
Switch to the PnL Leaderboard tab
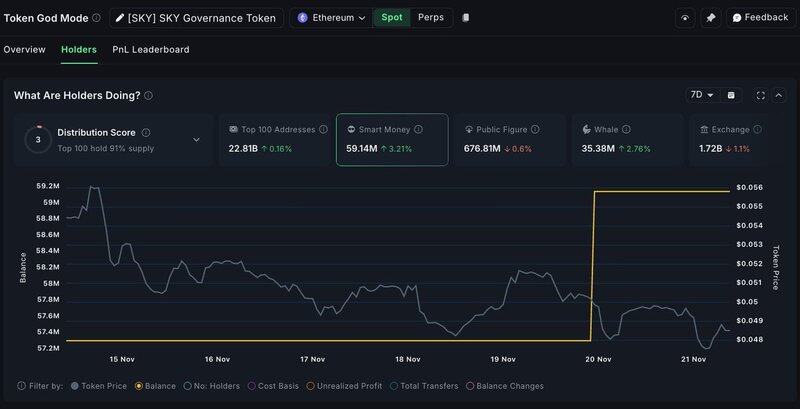click(x=151, y=49)
